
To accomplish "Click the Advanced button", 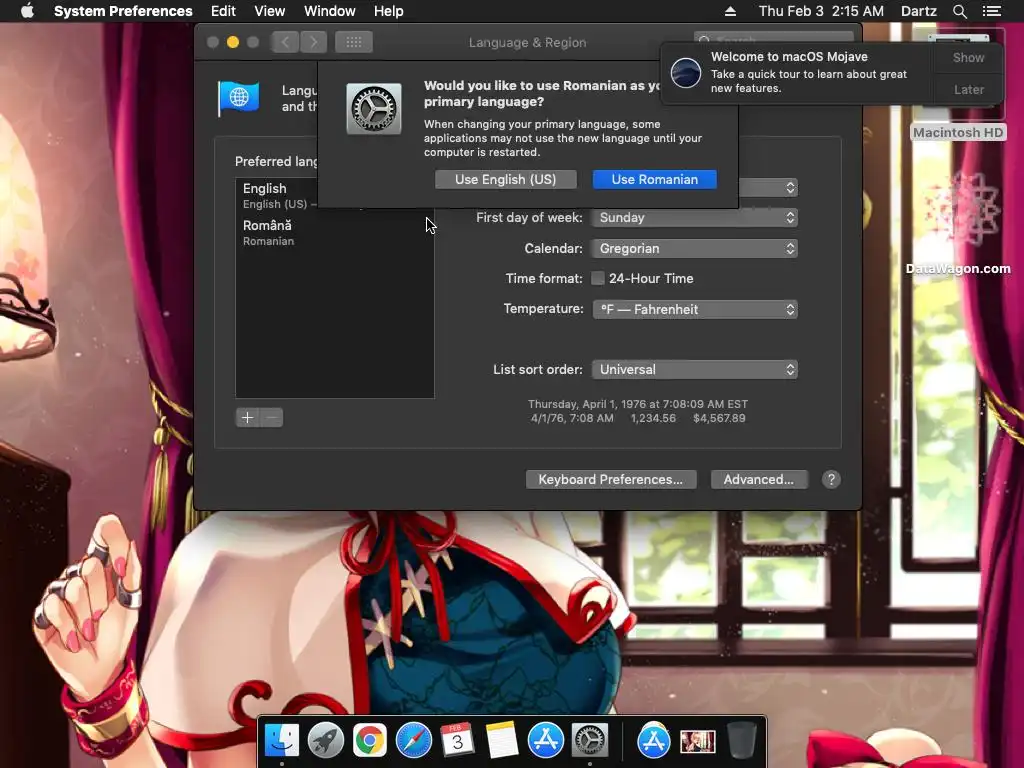I will [759, 480].
